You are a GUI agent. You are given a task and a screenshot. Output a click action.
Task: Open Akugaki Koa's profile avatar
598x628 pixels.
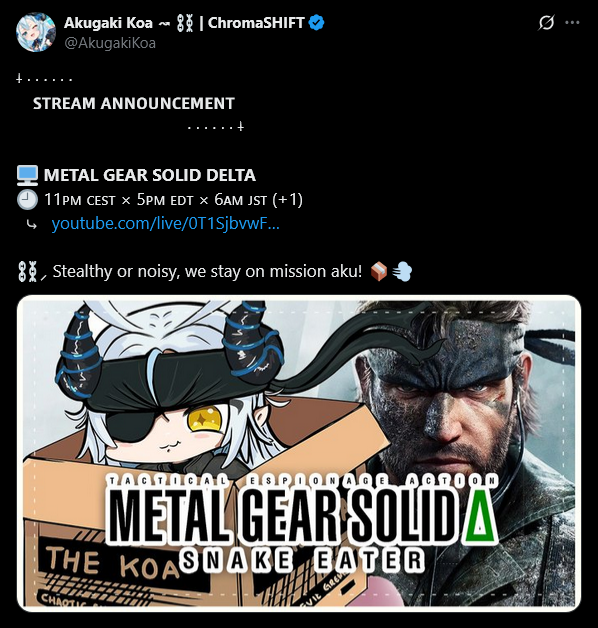[x=36, y=32]
